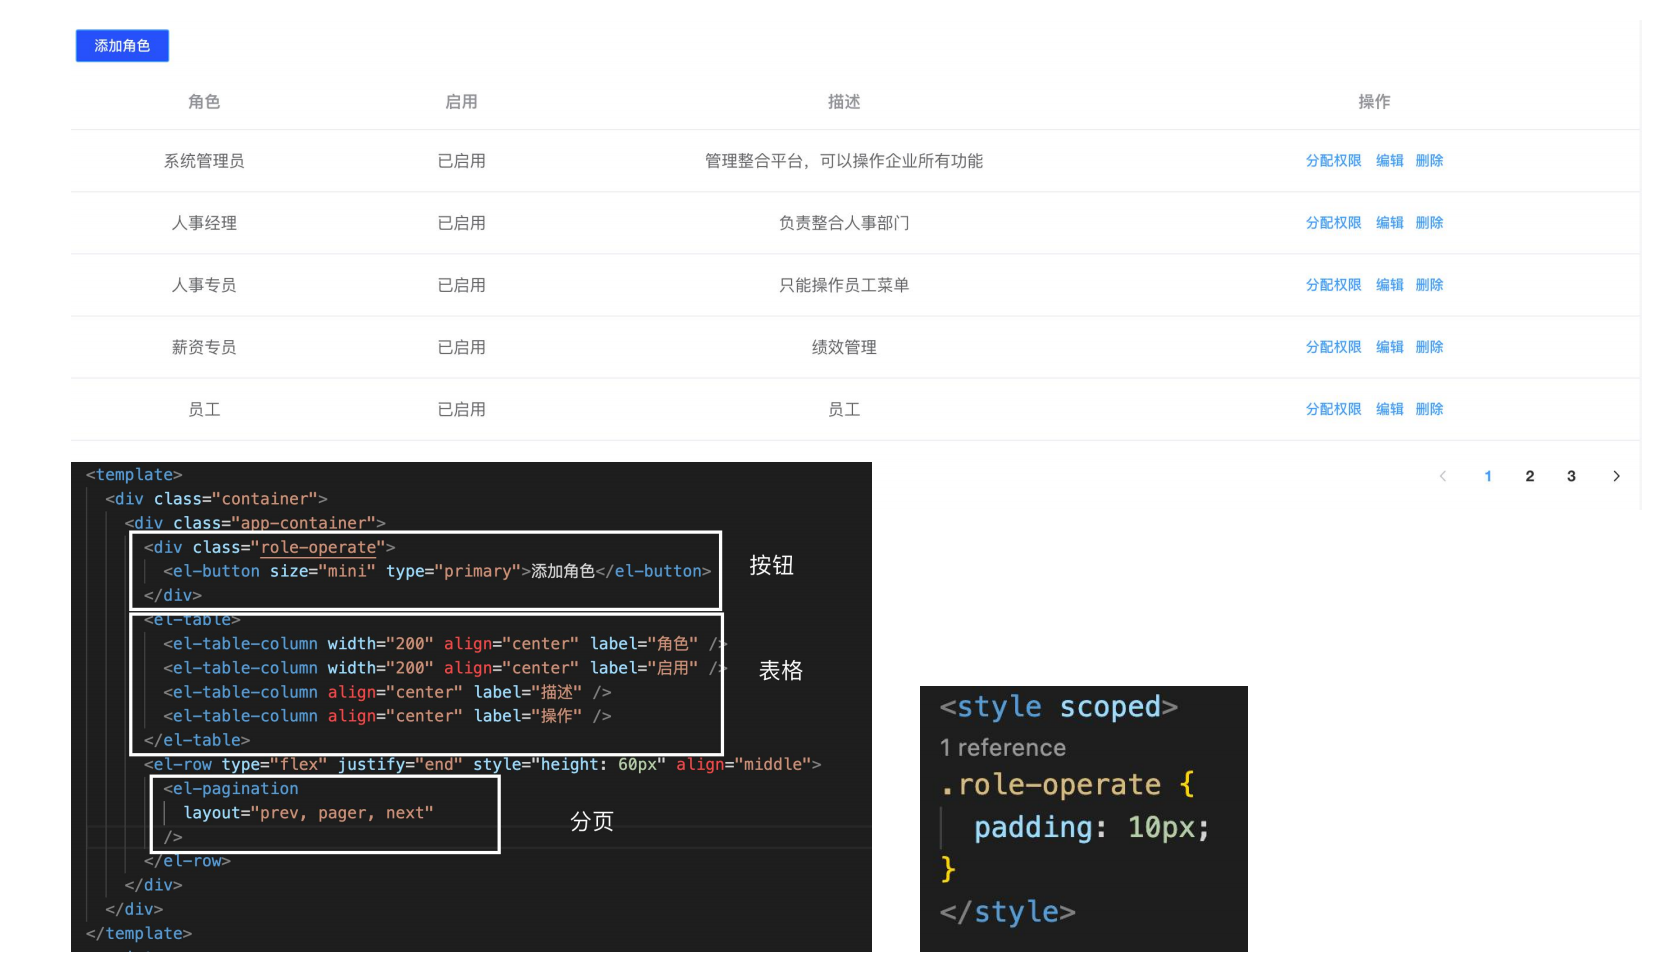Click the 添加角色 button

pyautogui.click(x=122, y=46)
